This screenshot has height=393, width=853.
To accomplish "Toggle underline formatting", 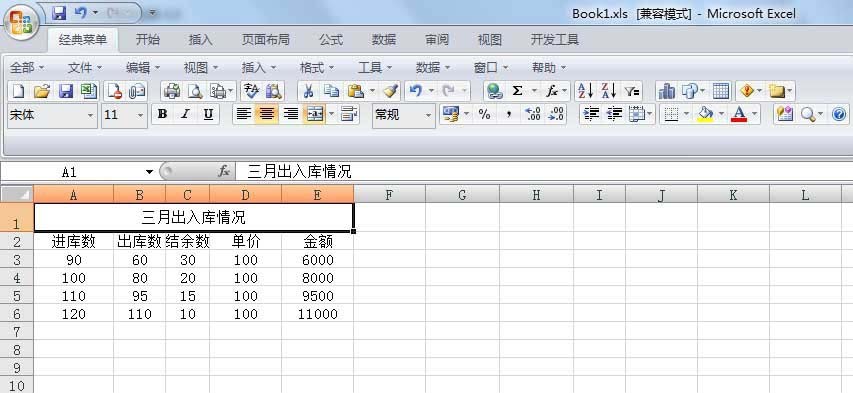I will (x=208, y=114).
